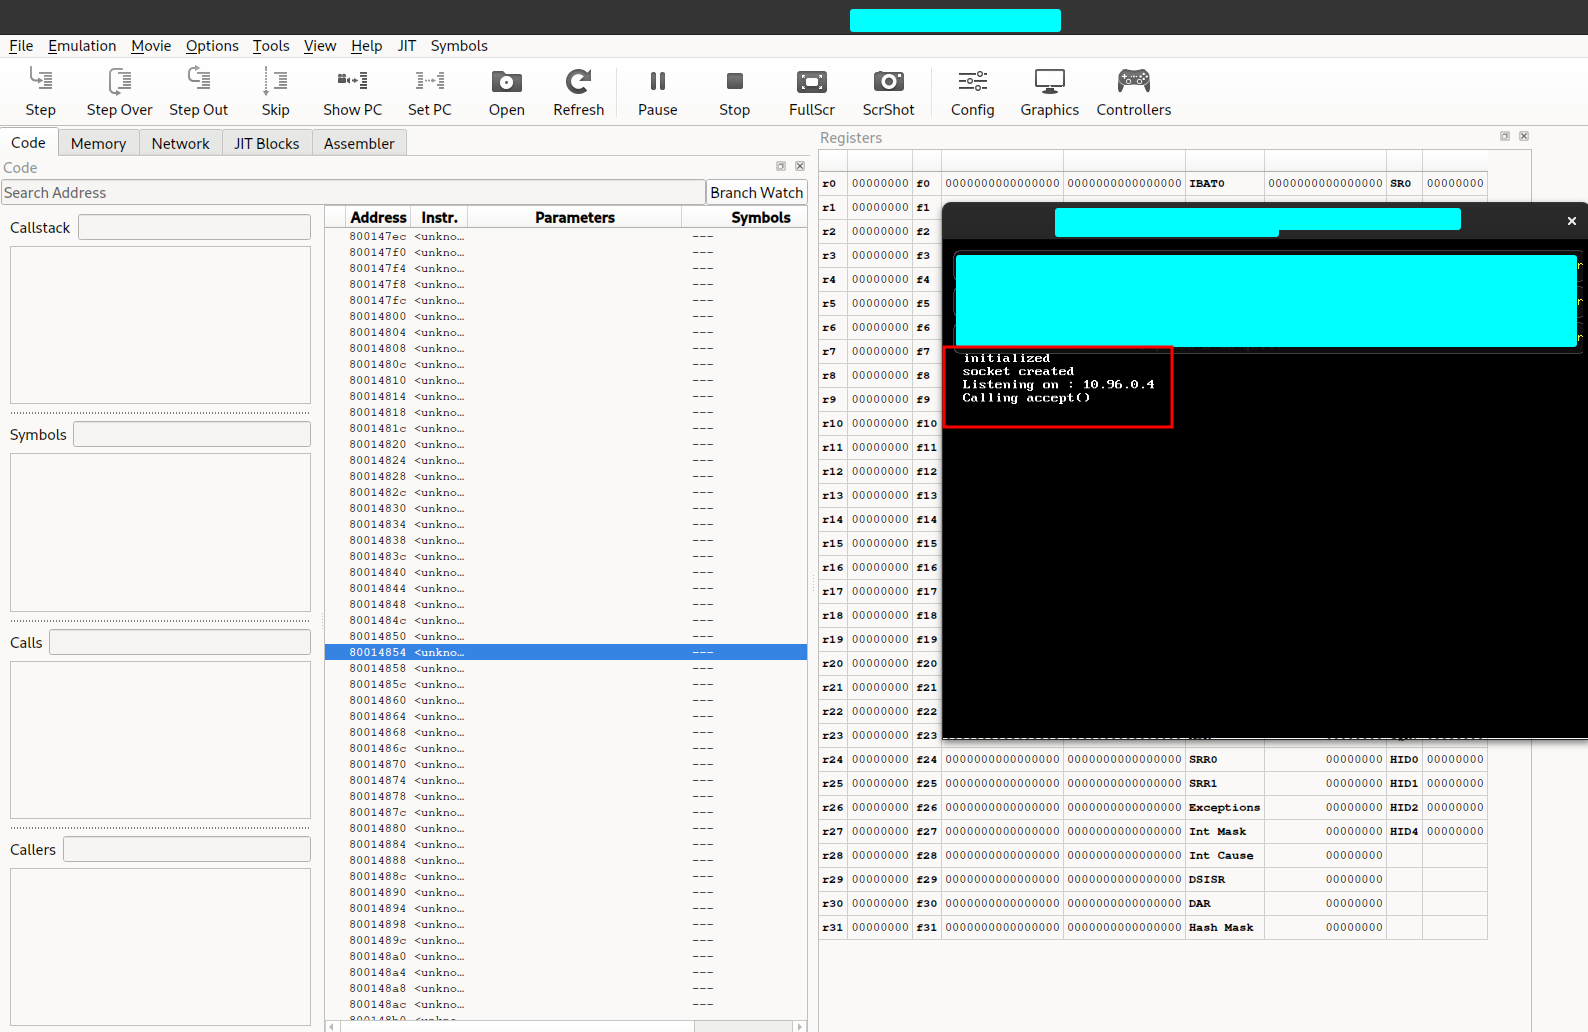The height and width of the screenshot is (1032, 1588).
Task: Click the DSISR register value
Action: (1325, 879)
